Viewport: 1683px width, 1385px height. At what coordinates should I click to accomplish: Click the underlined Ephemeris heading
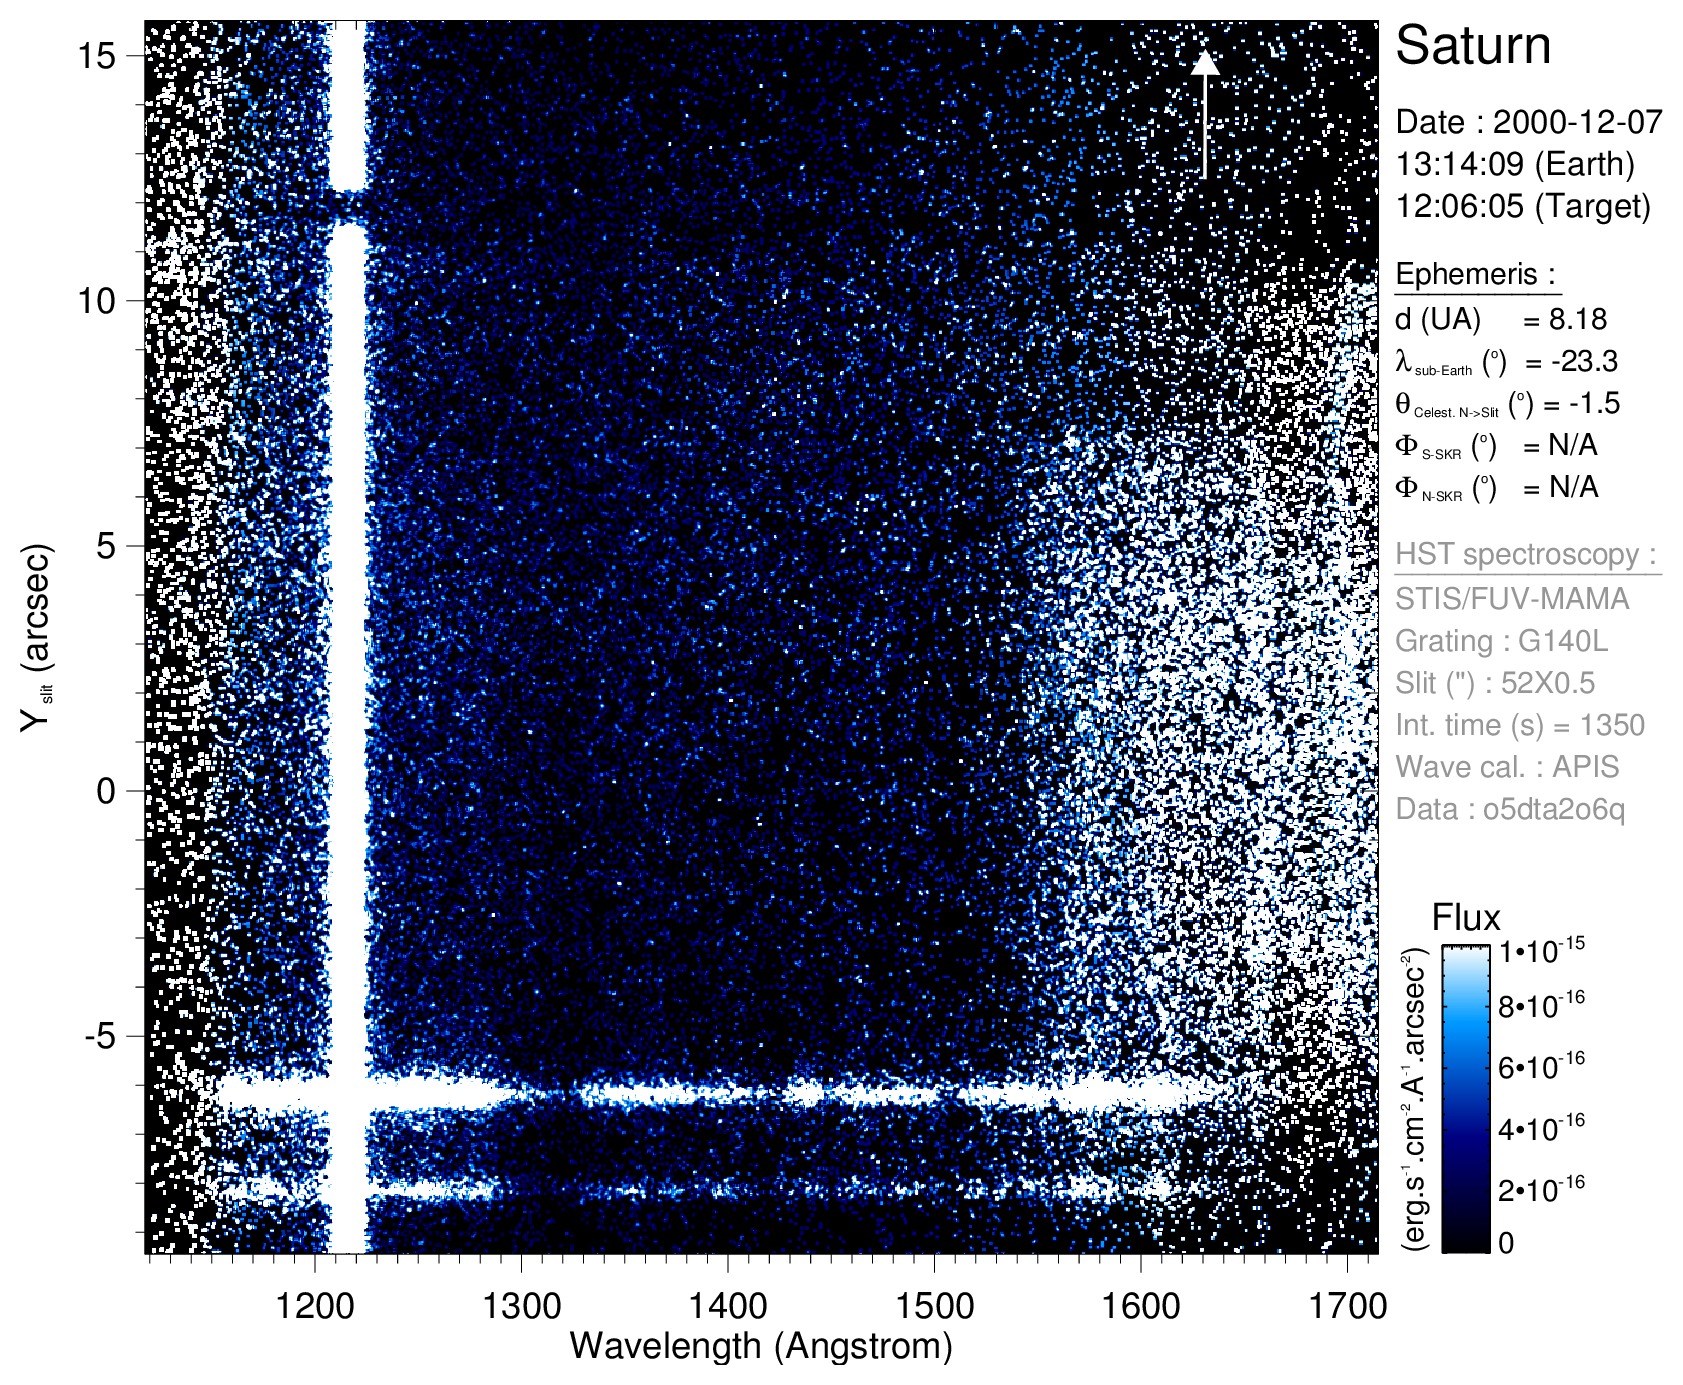tap(1475, 274)
